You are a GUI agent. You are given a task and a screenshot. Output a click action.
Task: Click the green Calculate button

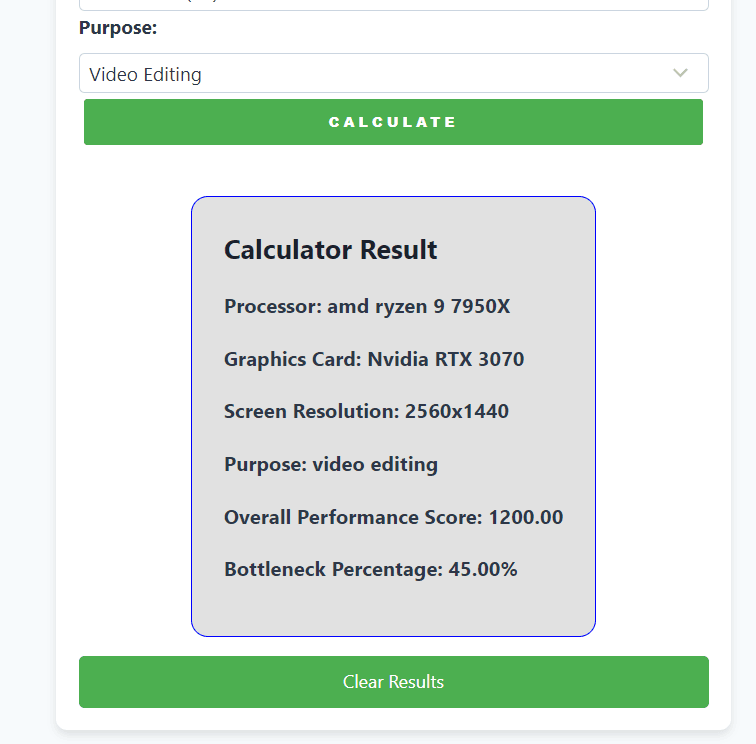(x=393, y=122)
